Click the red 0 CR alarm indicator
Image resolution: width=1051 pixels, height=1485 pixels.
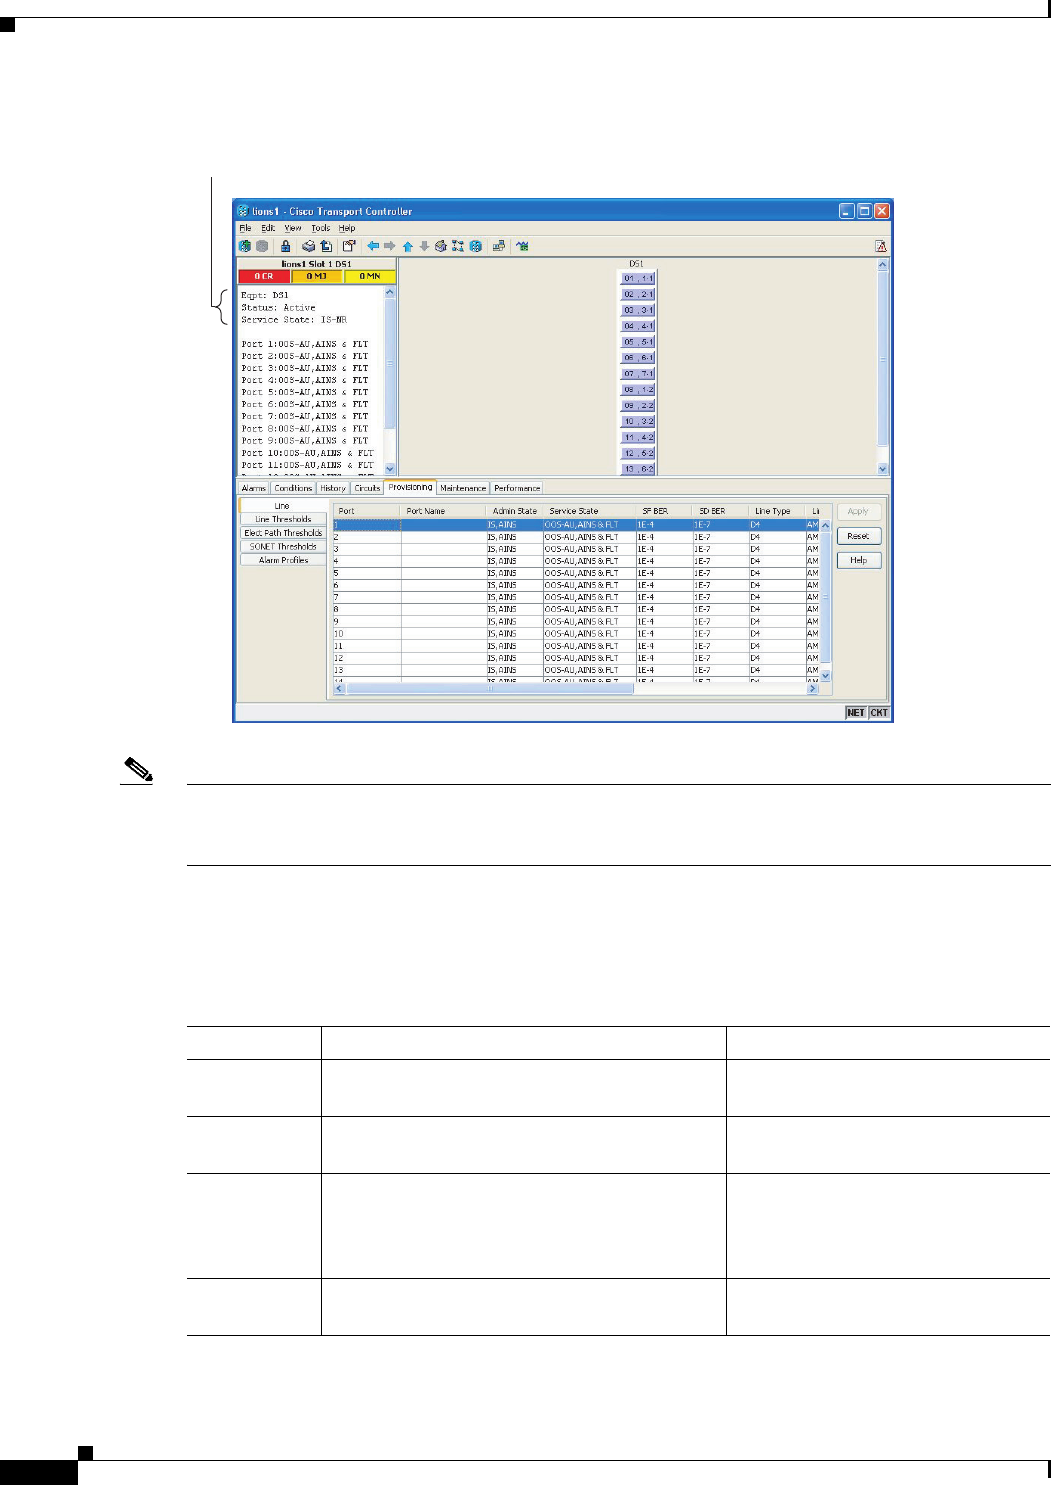point(264,276)
